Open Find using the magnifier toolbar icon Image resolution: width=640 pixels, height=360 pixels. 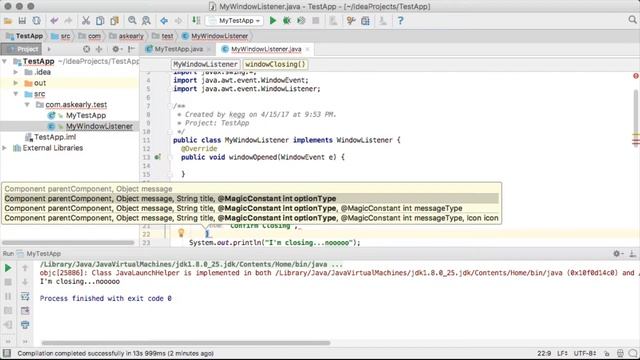[x=132, y=21]
